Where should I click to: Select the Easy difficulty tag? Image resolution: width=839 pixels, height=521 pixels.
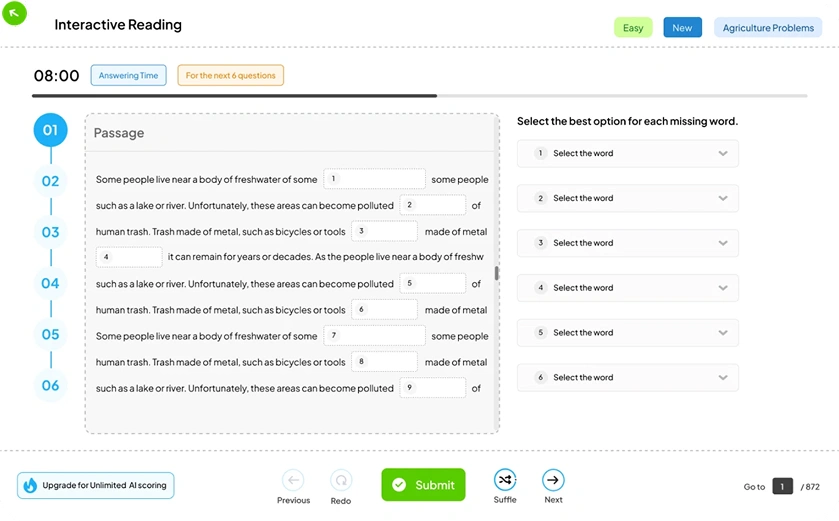[633, 28]
